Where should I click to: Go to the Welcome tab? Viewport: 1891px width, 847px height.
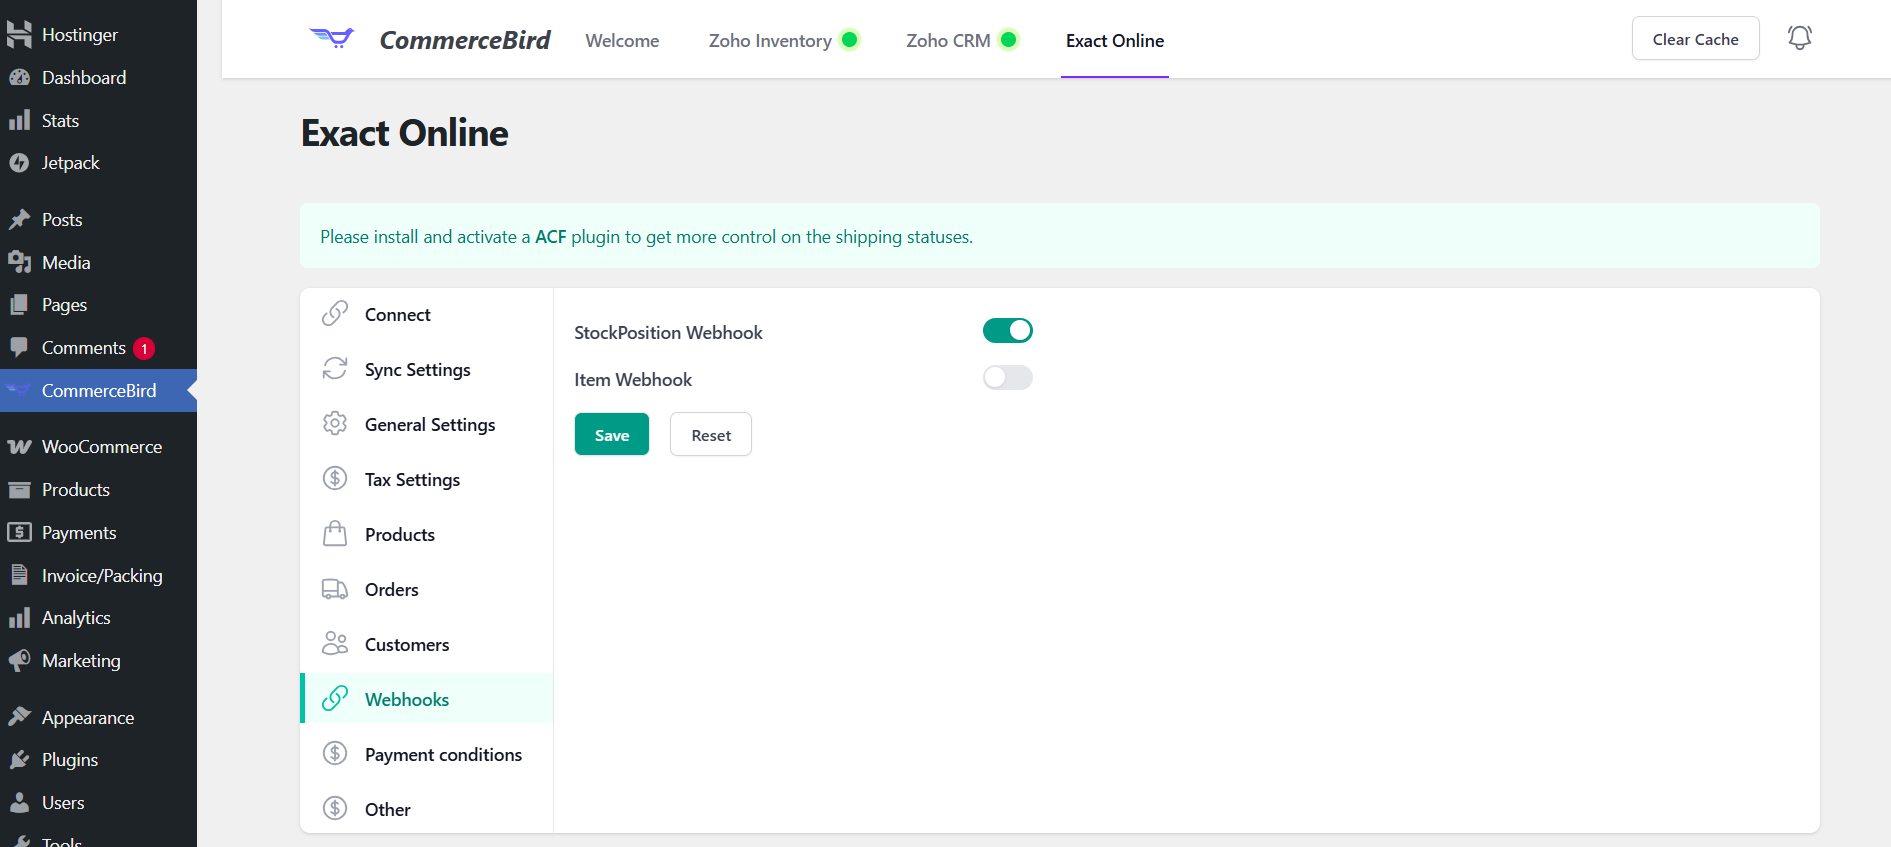[622, 41]
